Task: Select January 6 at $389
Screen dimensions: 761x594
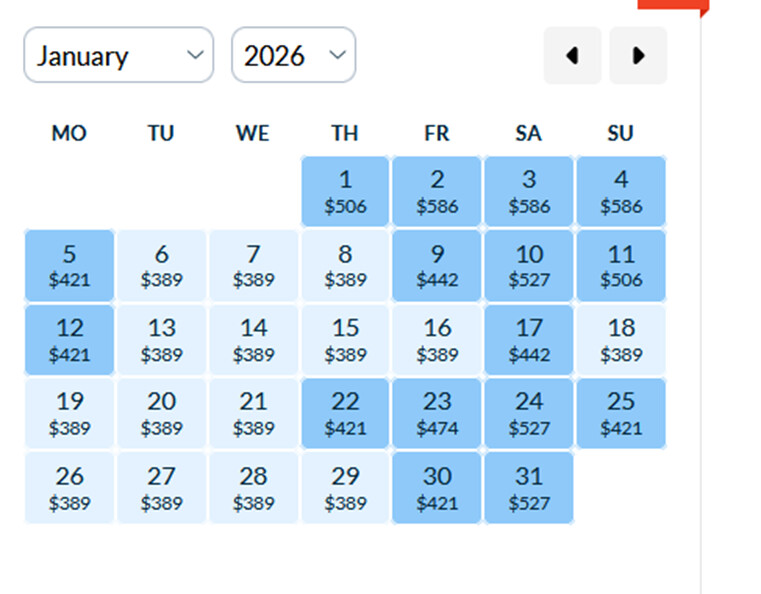Action: click(x=161, y=266)
